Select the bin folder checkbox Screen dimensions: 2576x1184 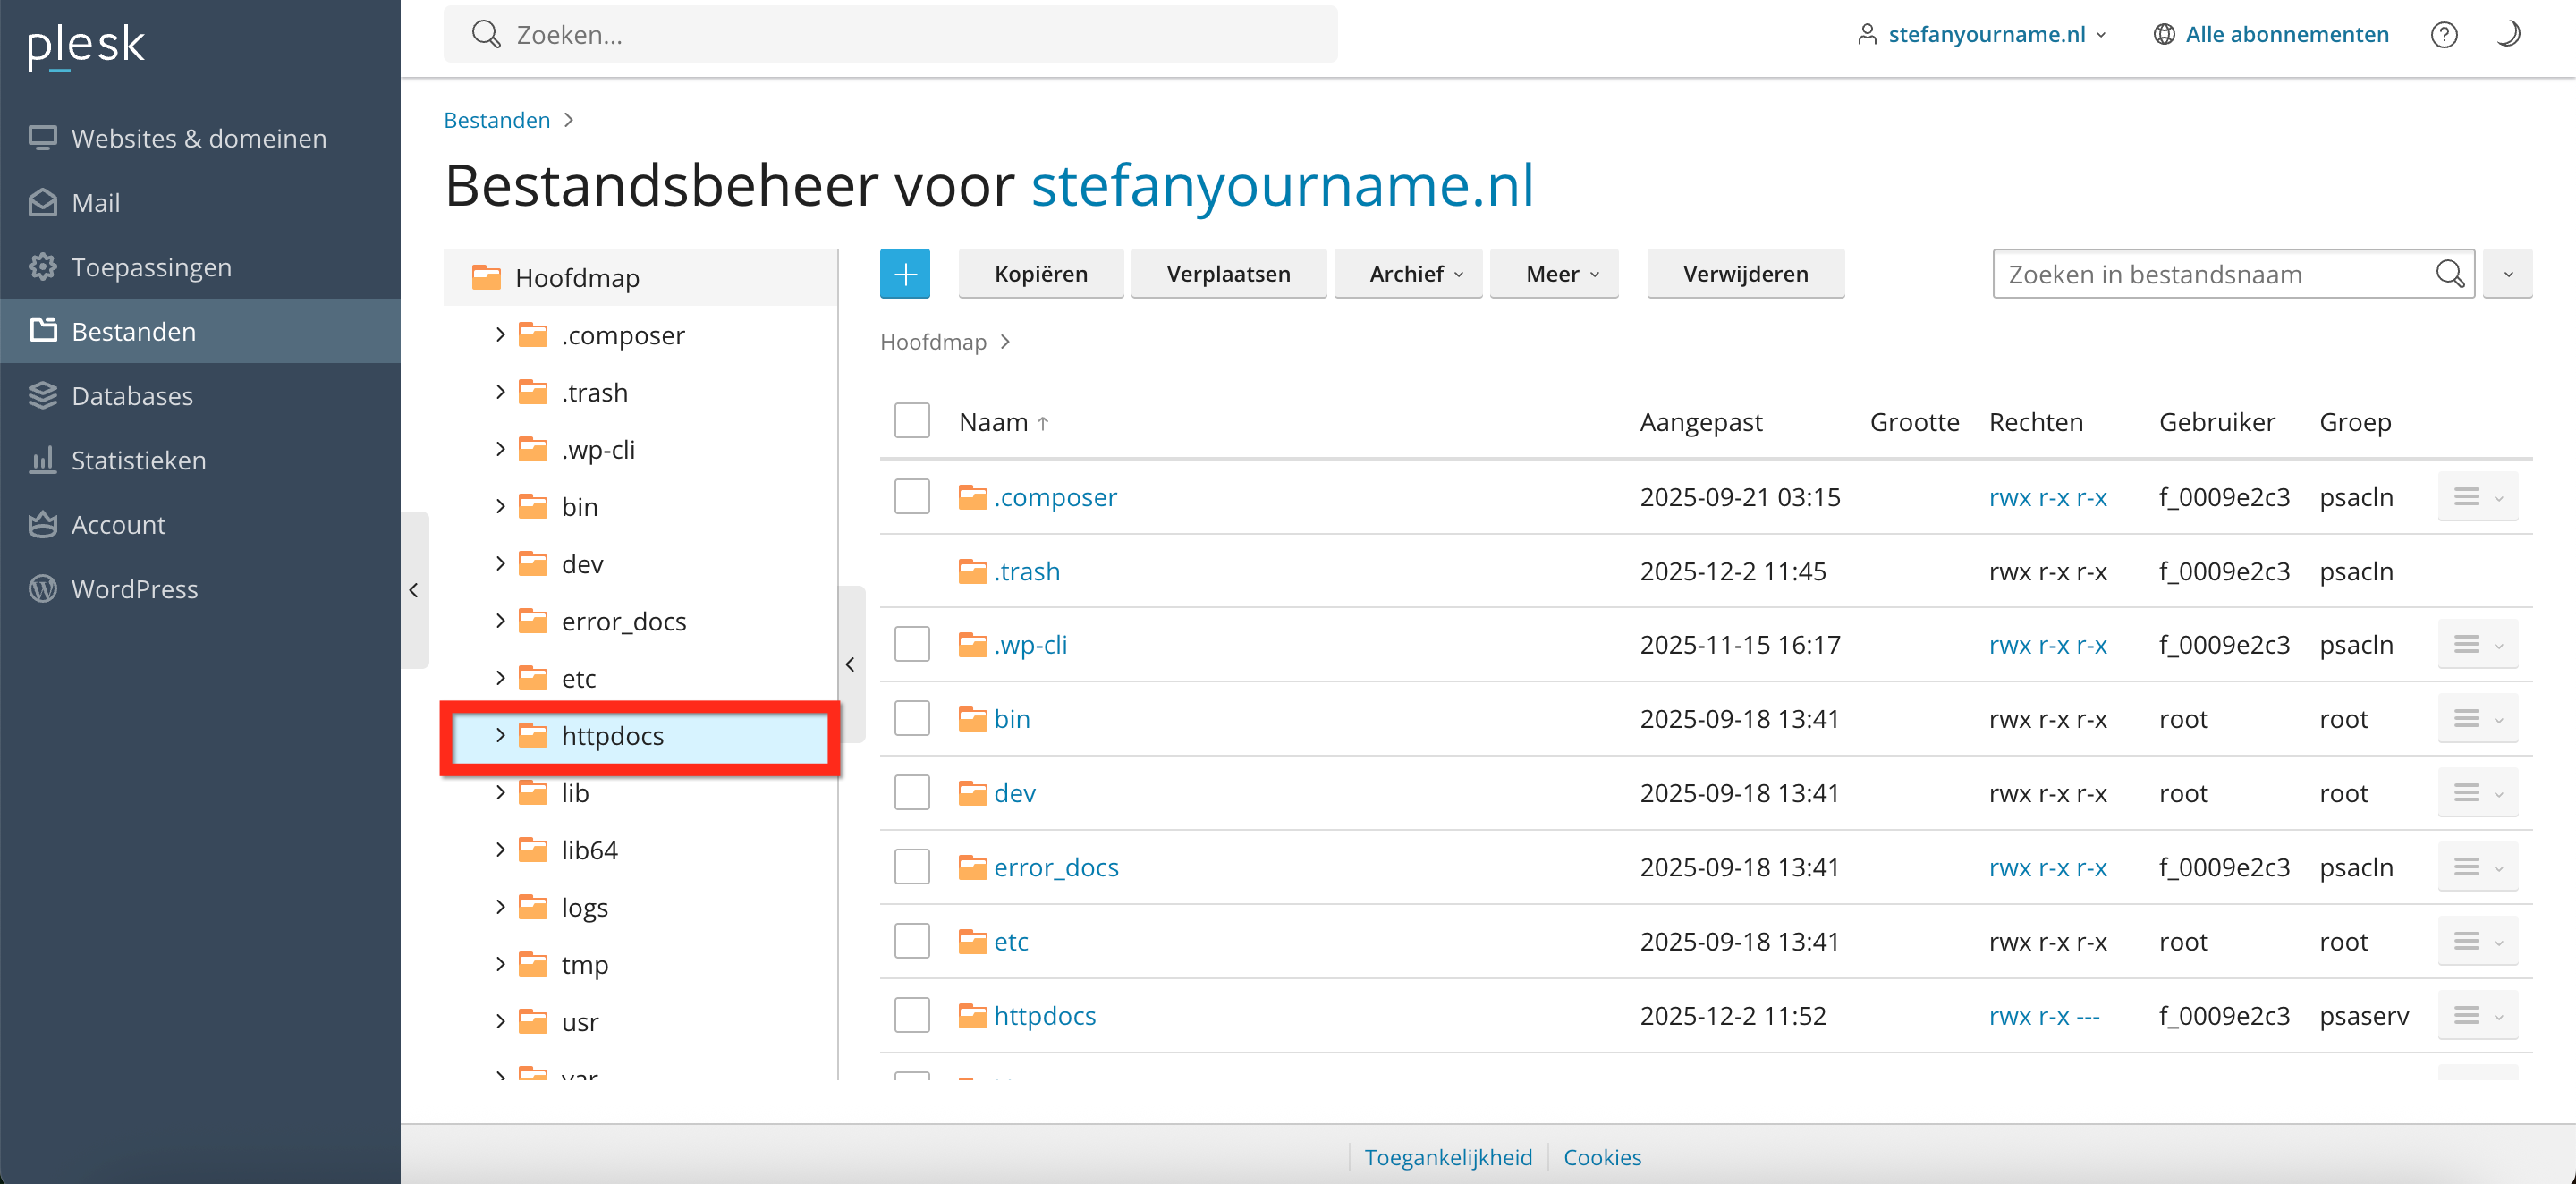coord(911,719)
